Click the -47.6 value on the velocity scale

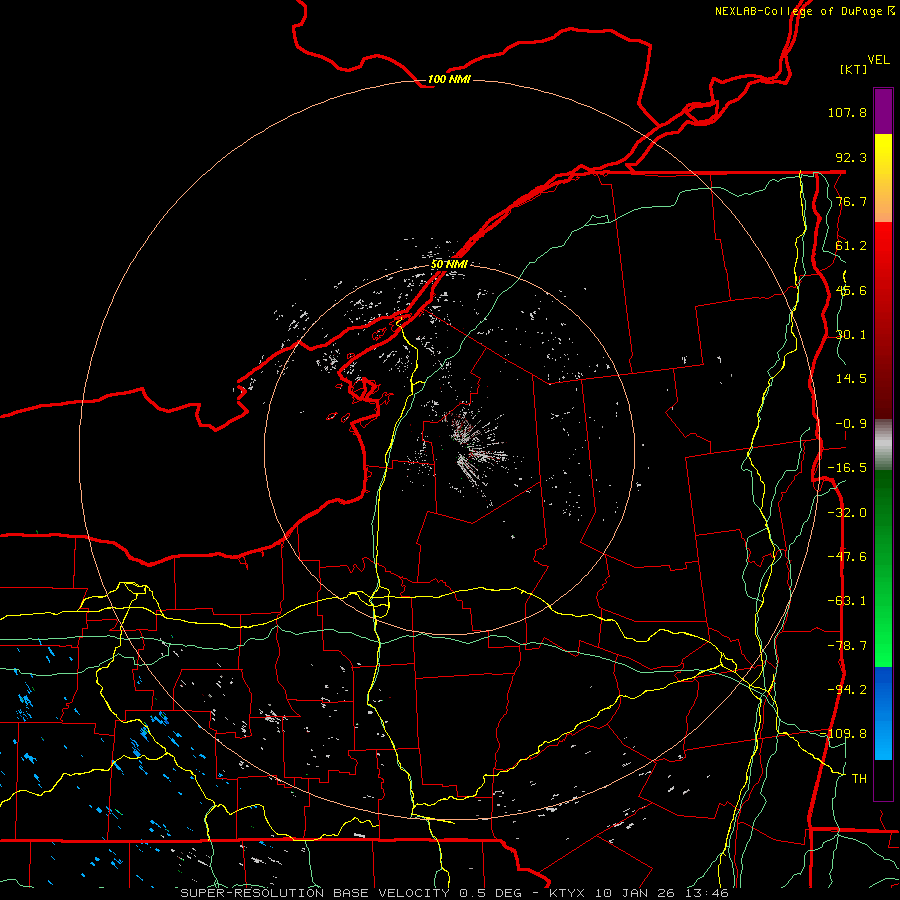click(x=847, y=557)
